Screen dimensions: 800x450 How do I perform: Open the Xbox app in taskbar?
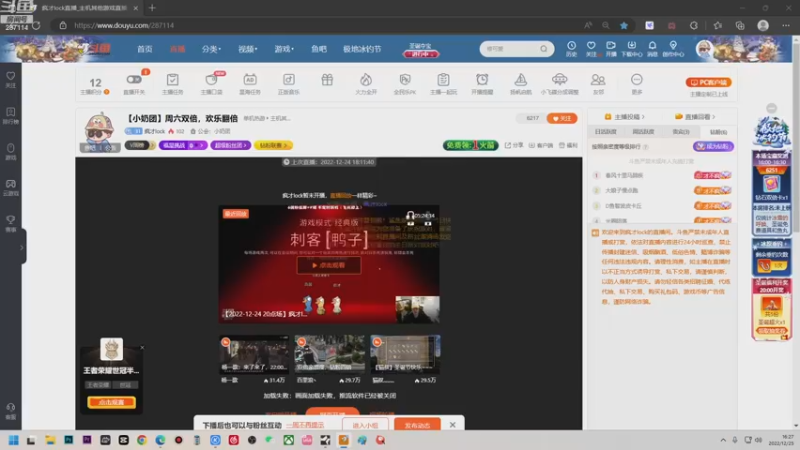point(289,440)
